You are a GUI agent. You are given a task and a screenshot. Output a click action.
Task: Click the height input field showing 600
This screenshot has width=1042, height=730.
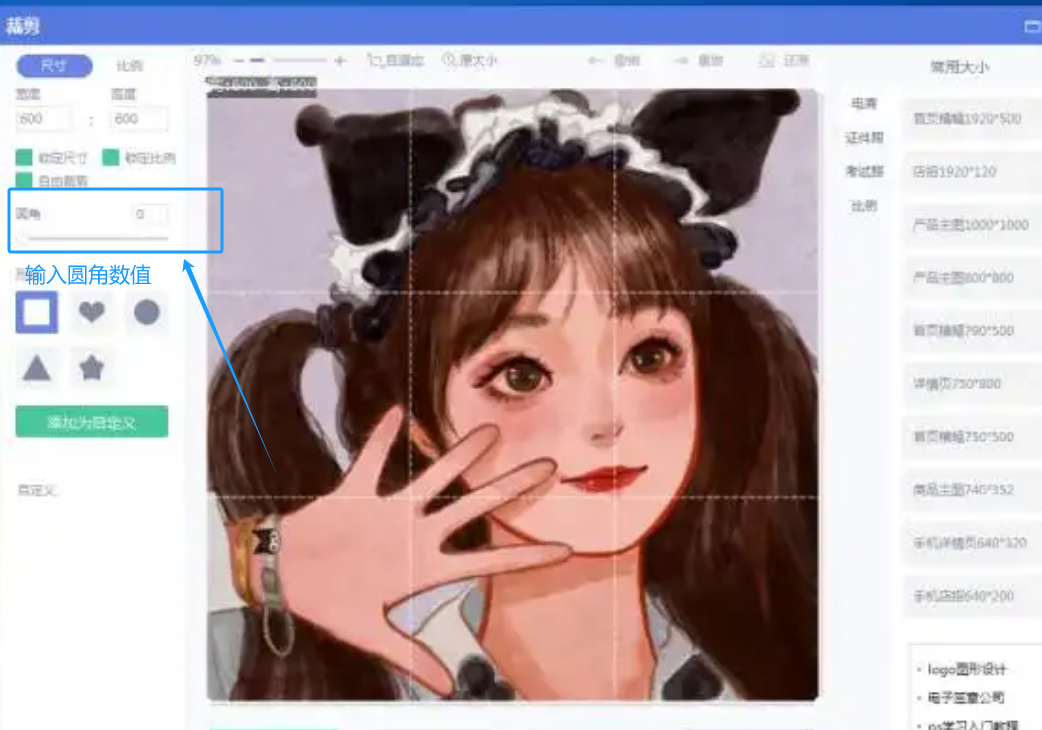click(x=139, y=119)
